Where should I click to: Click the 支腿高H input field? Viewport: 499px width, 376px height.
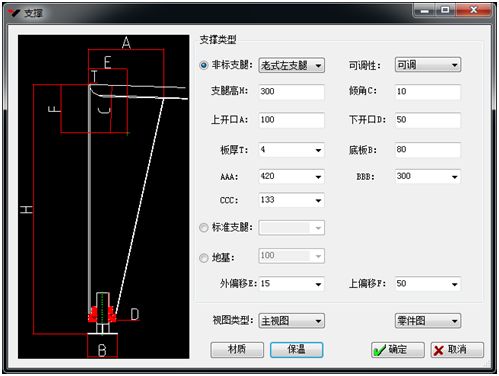(292, 92)
